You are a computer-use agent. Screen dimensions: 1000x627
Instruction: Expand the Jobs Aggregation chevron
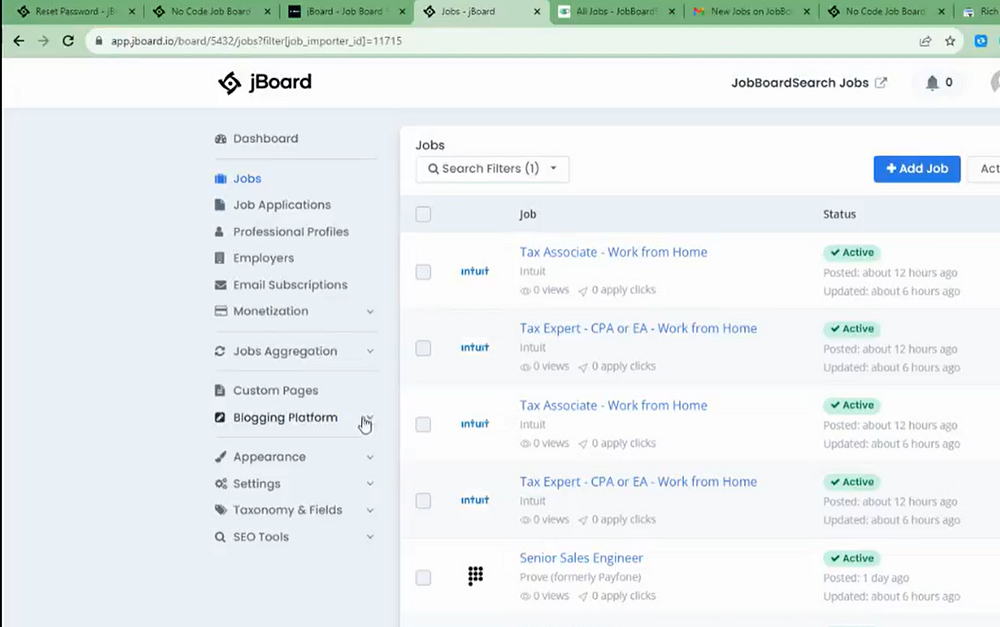pyautogui.click(x=370, y=351)
